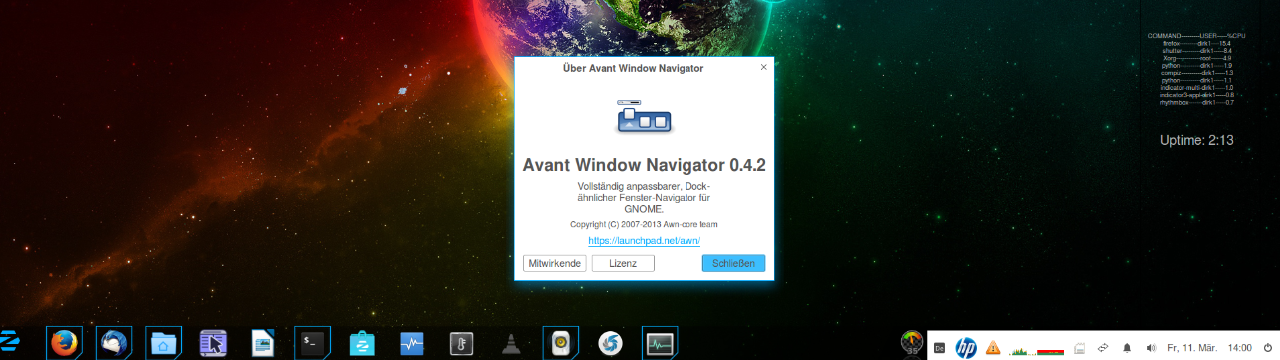
Task: Open Thunderbird mail from the dock
Action: (x=114, y=343)
